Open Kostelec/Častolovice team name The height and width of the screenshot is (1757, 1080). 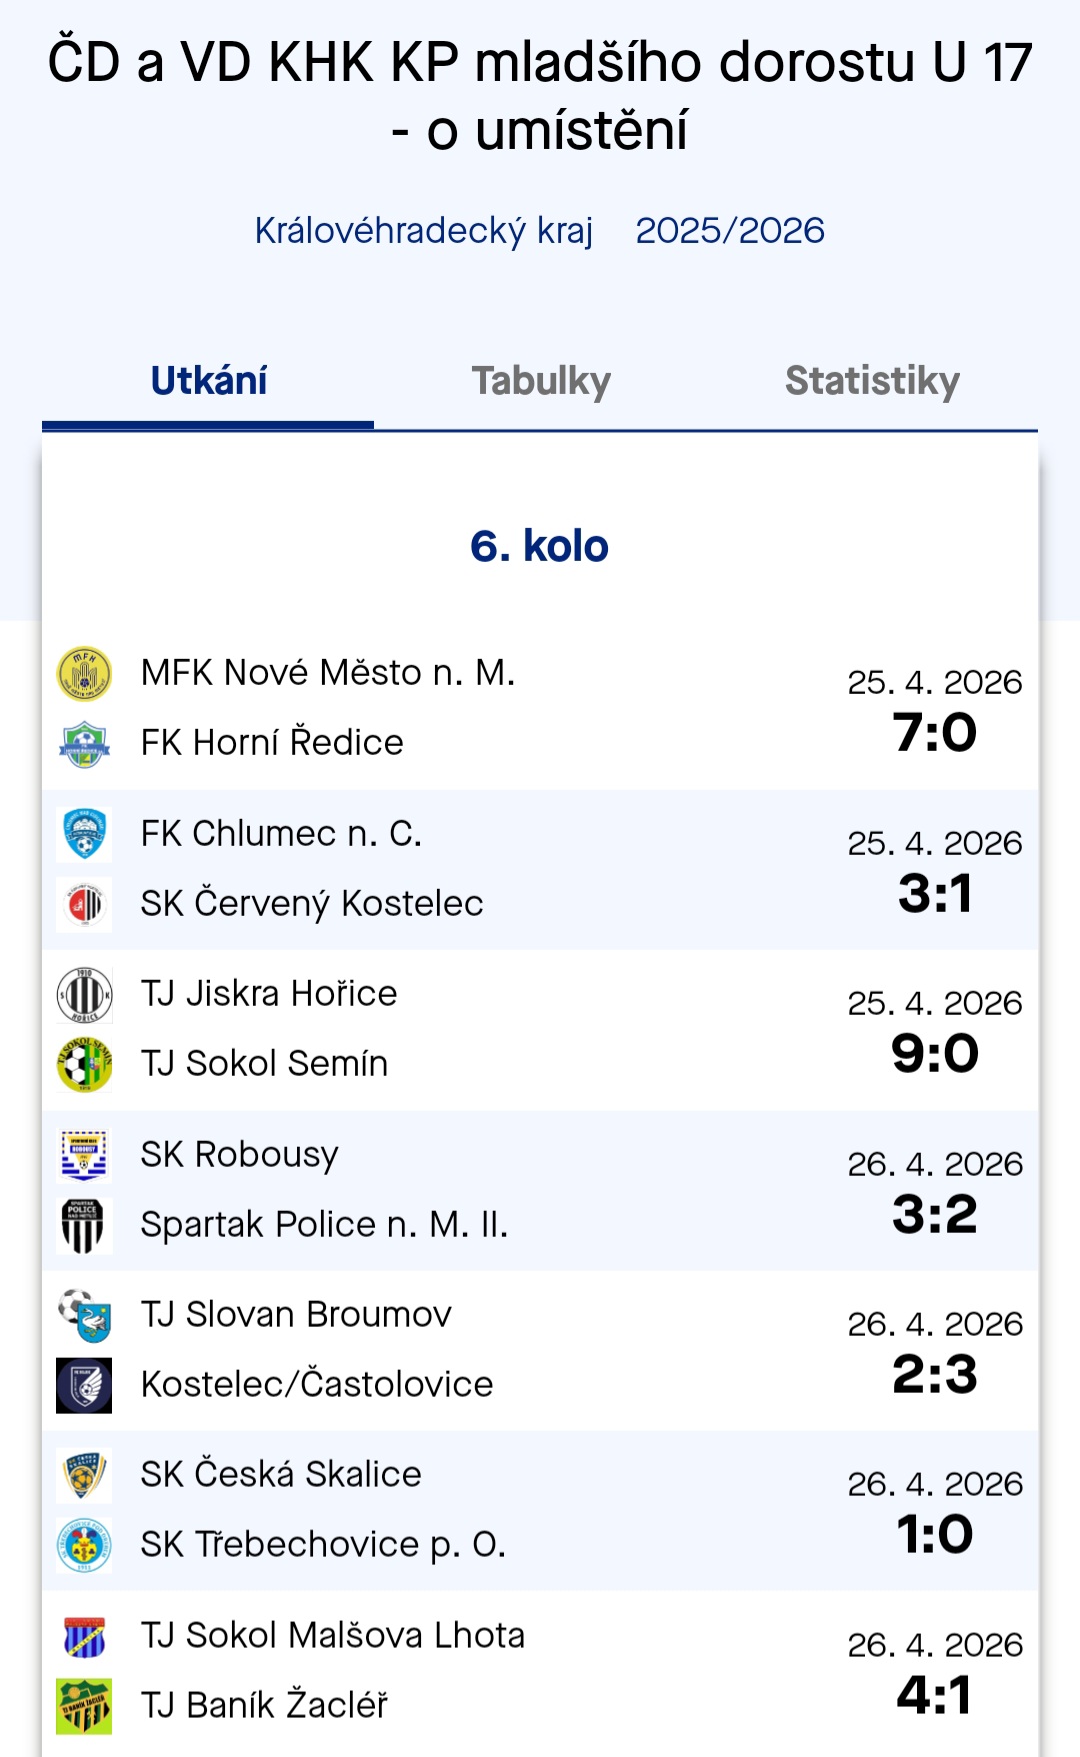tap(317, 1384)
